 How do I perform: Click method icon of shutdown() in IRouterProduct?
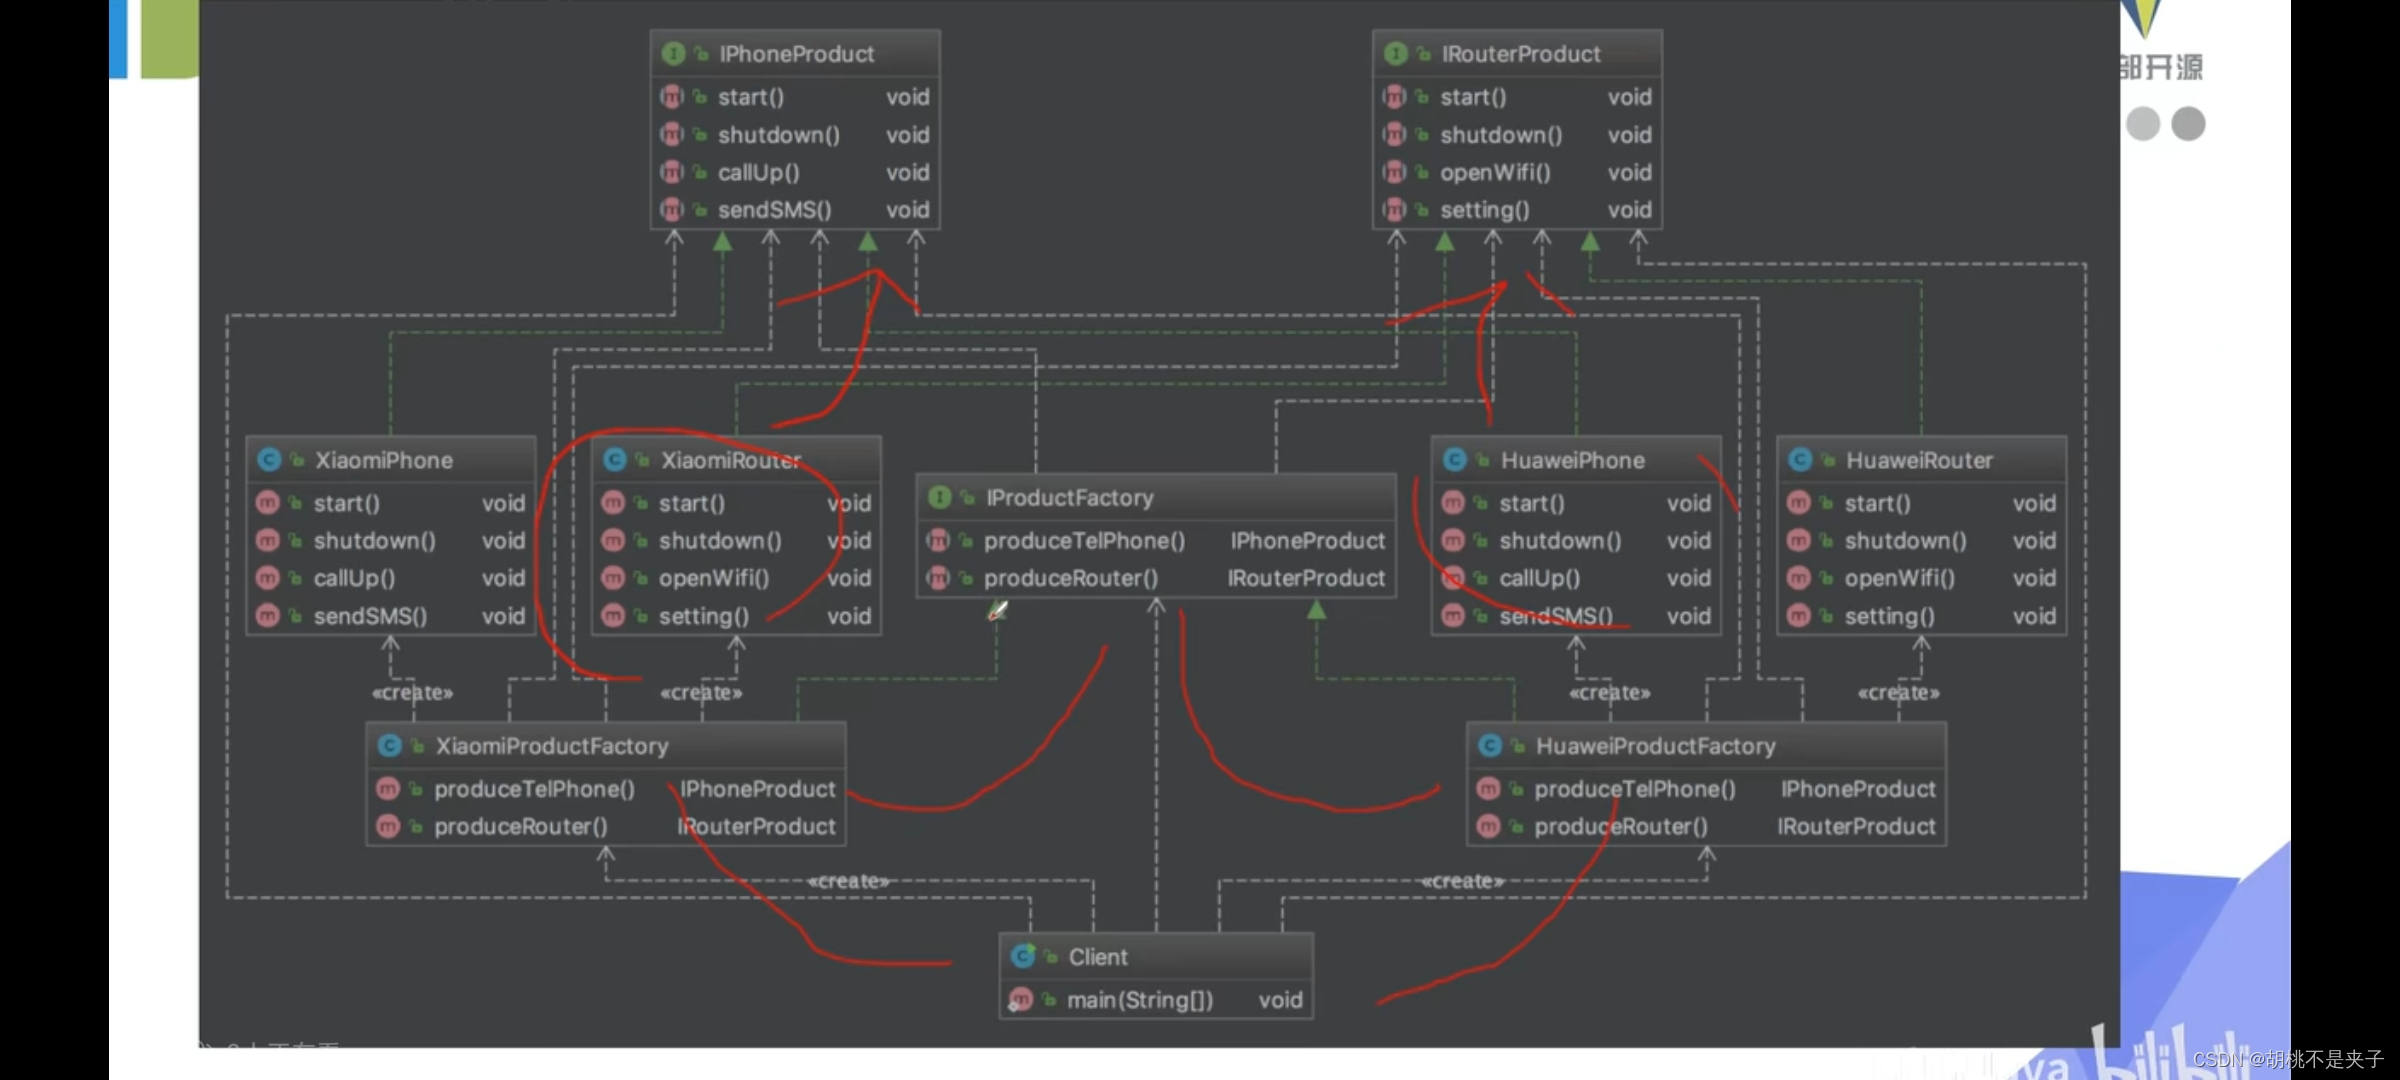coord(1394,135)
